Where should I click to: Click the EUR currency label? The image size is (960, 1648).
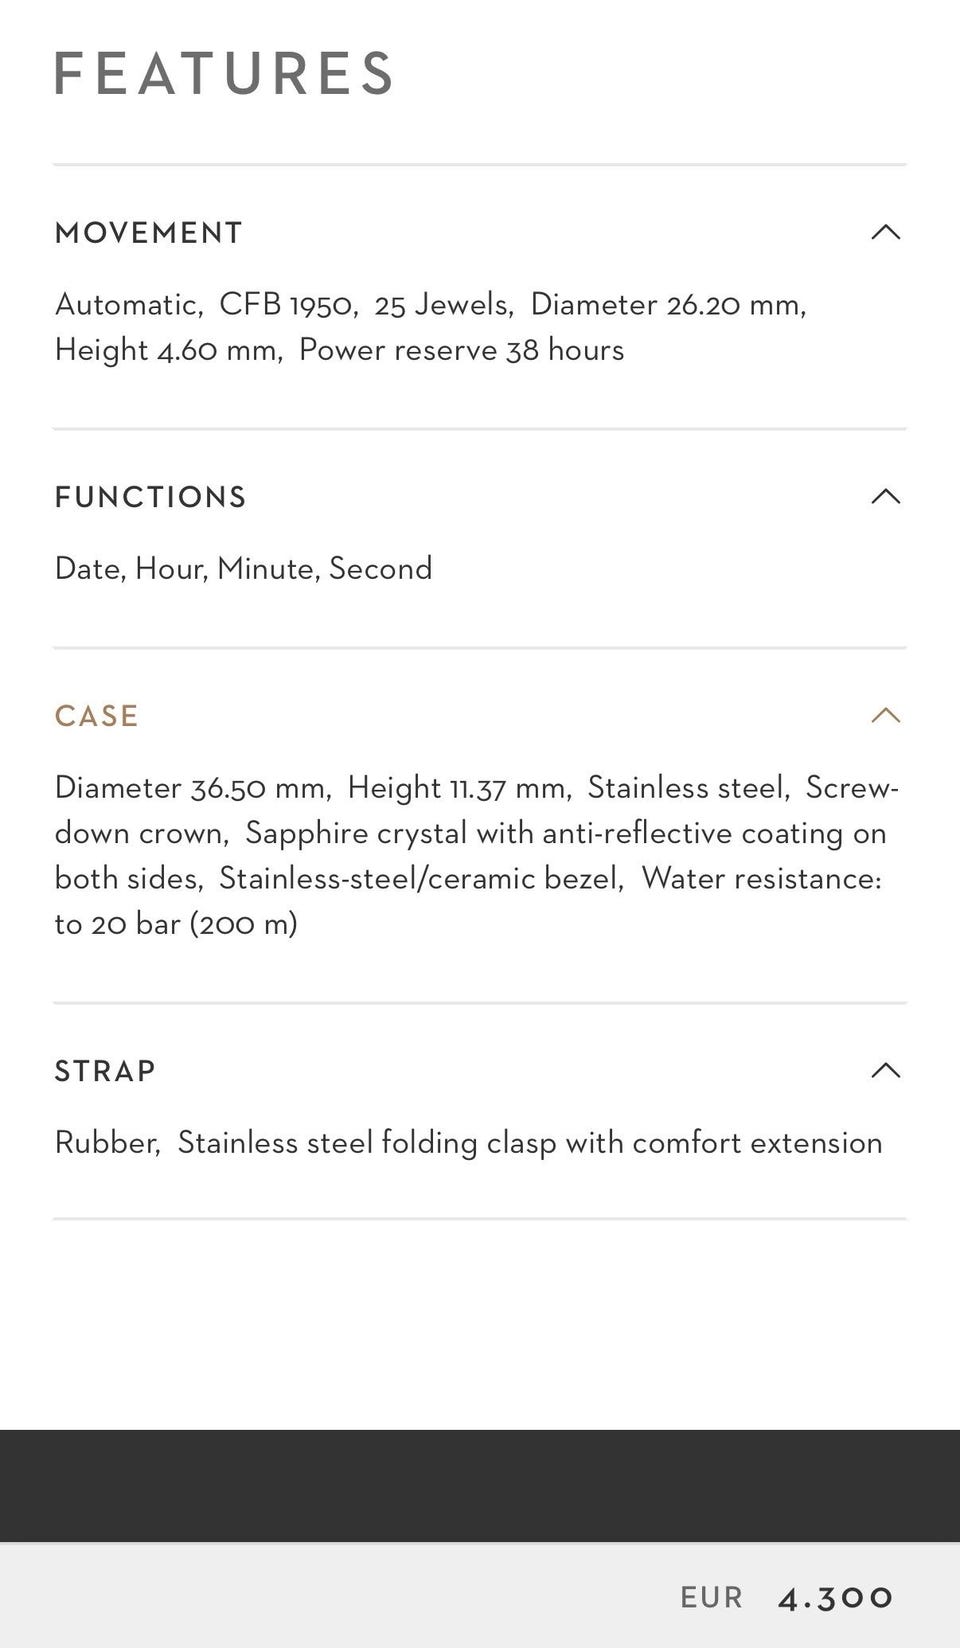click(711, 1598)
